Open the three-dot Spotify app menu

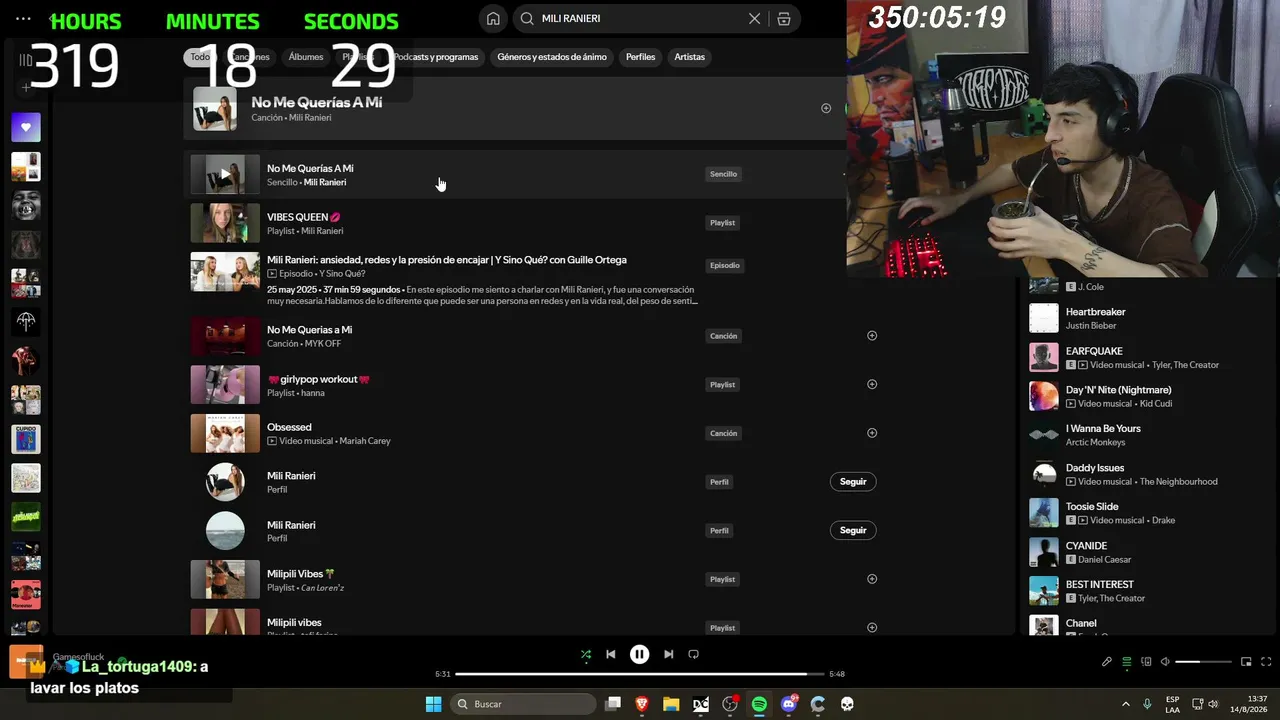tap(24, 18)
